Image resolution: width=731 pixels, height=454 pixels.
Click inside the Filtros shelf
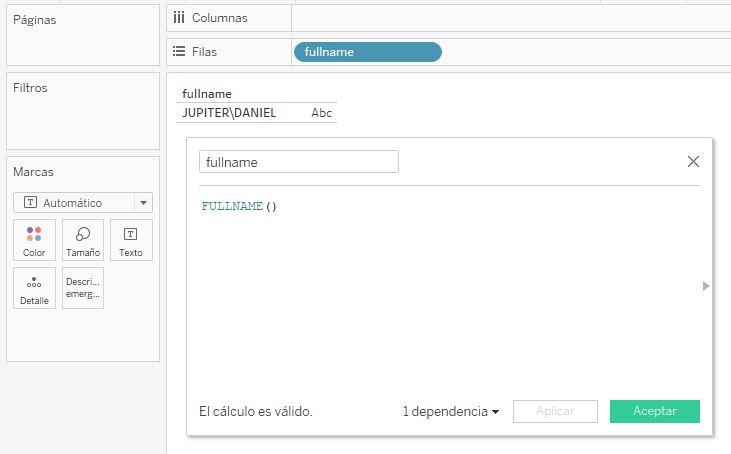pos(82,120)
